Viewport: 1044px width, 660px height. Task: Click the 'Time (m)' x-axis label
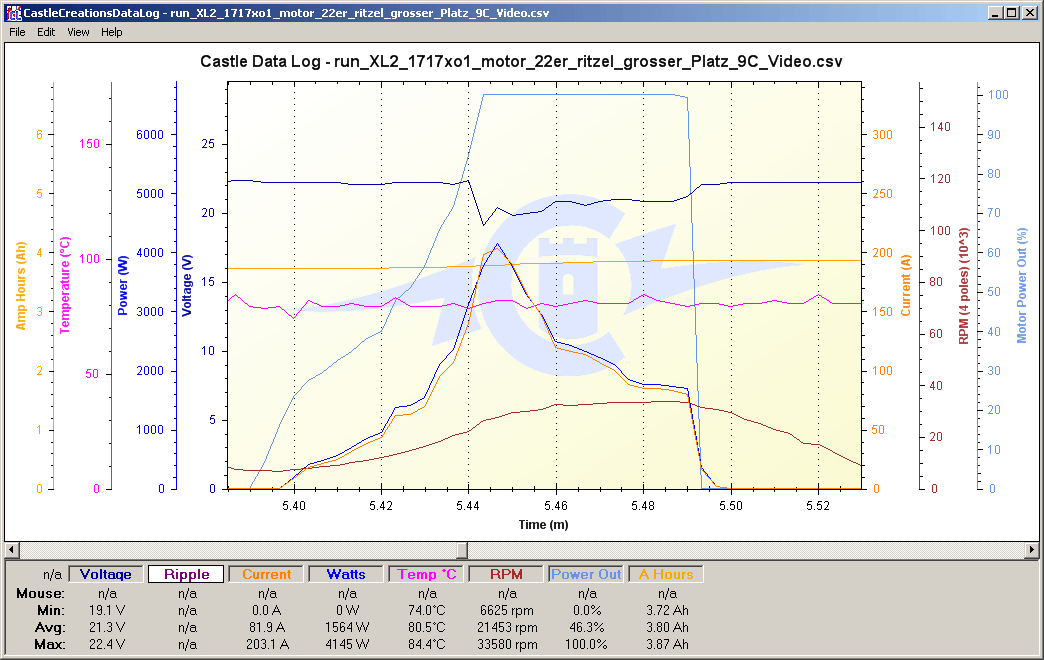[543, 525]
